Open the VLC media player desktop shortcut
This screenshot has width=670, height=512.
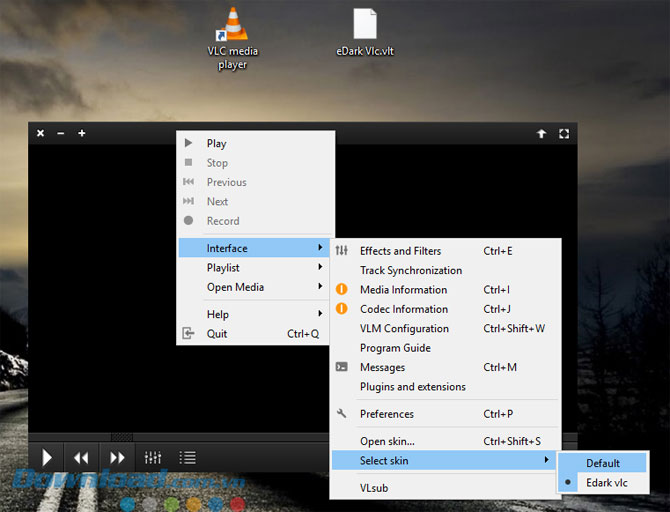click(233, 38)
